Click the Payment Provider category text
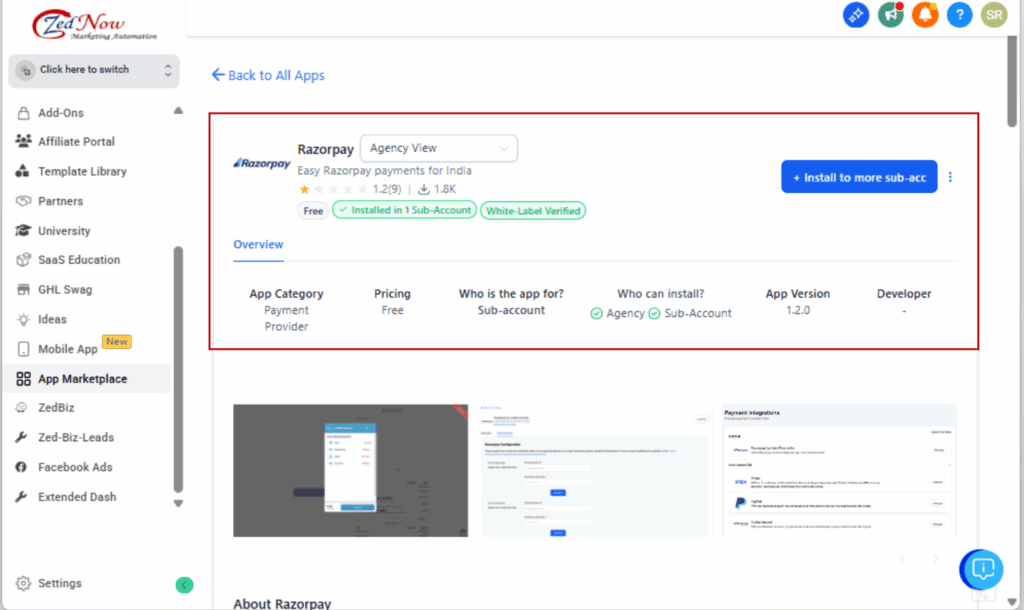1024x610 pixels. tap(286, 318)
